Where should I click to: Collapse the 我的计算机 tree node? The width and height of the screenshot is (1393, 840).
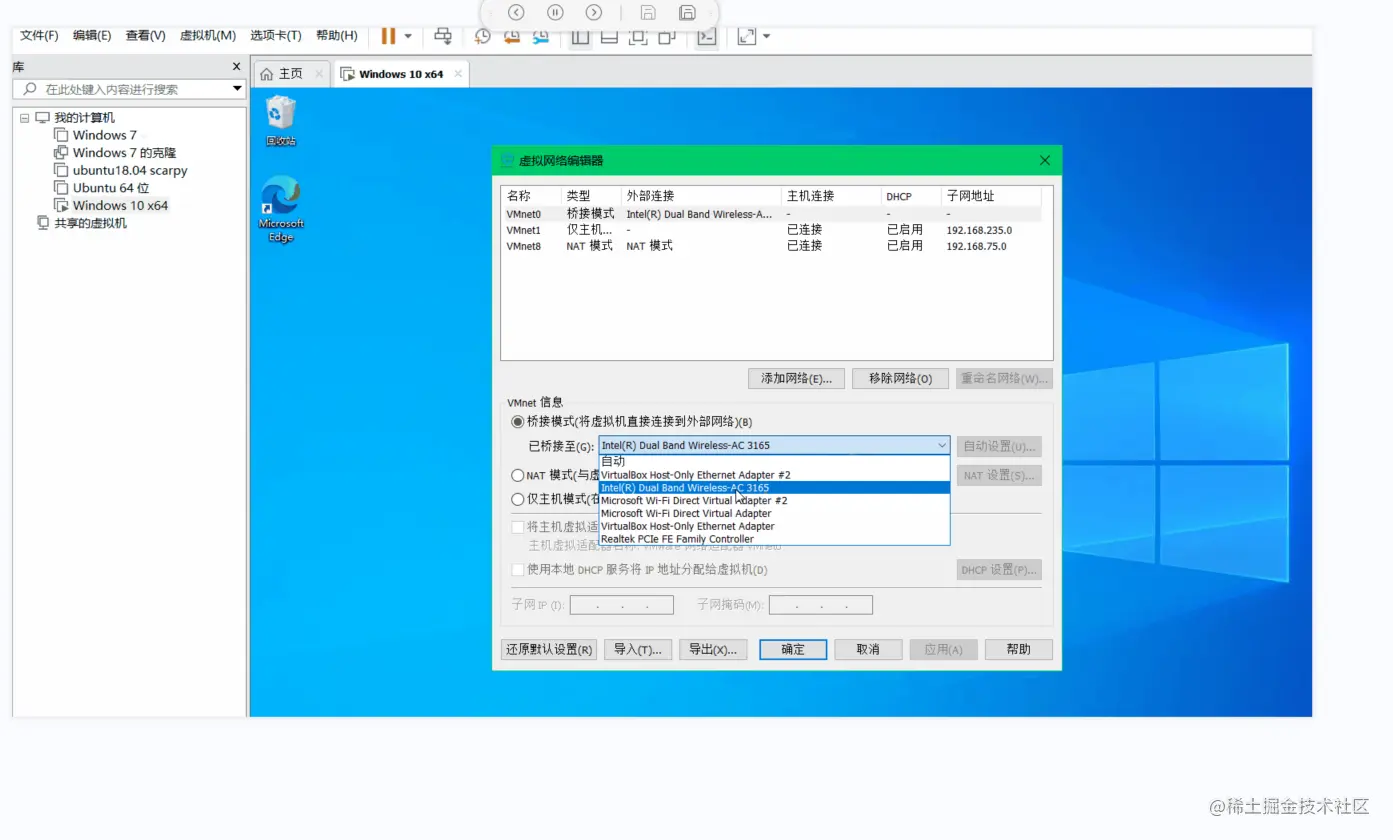pos(24,118)
